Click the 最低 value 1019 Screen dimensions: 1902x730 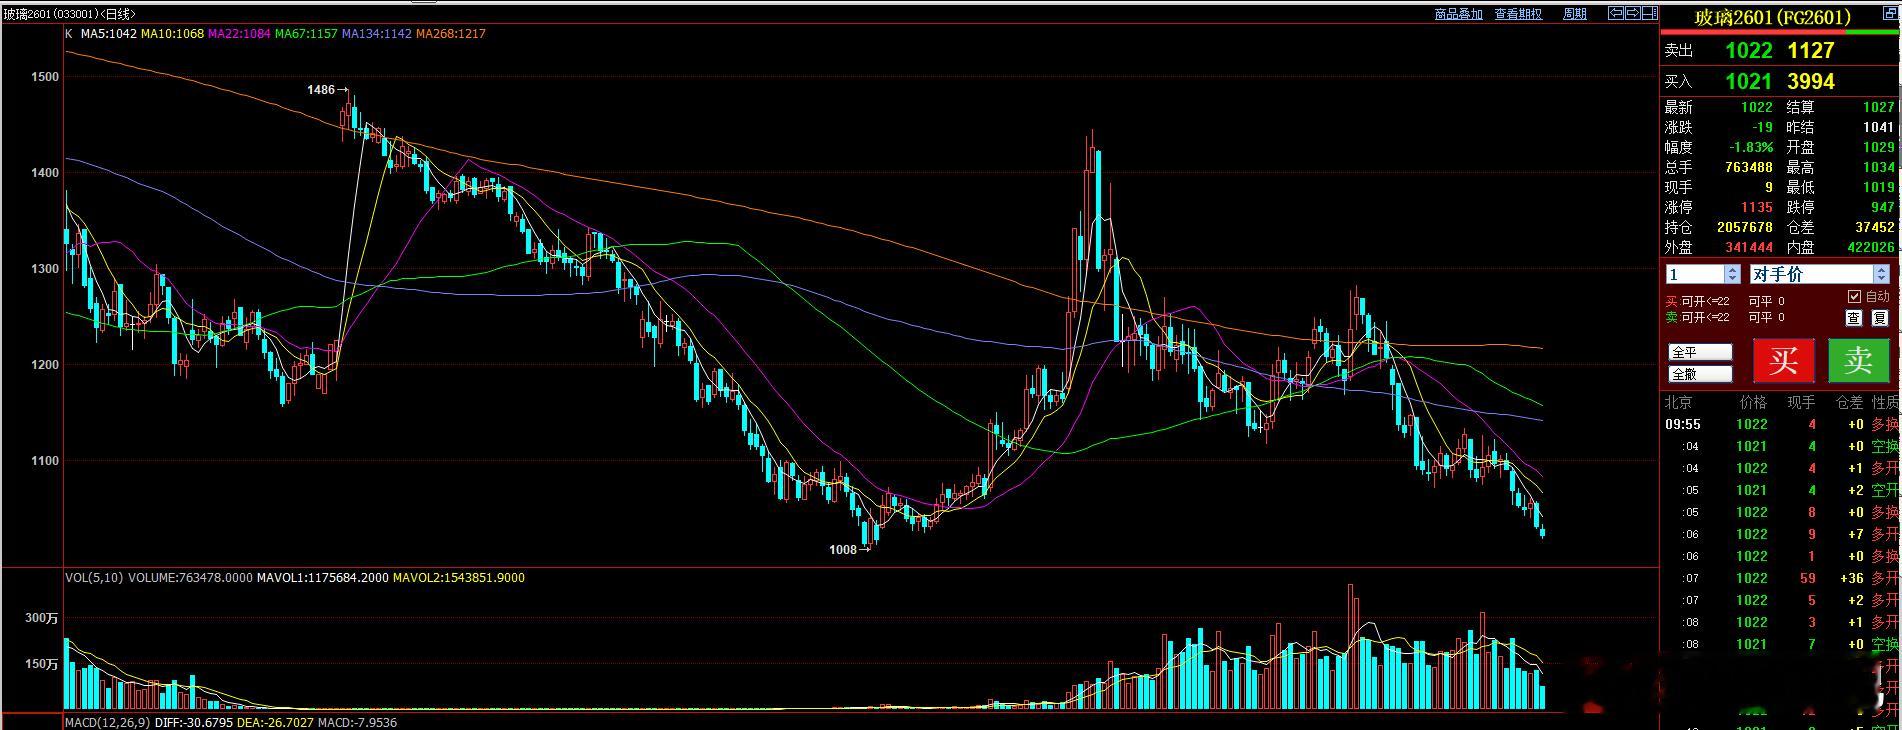1878,187
